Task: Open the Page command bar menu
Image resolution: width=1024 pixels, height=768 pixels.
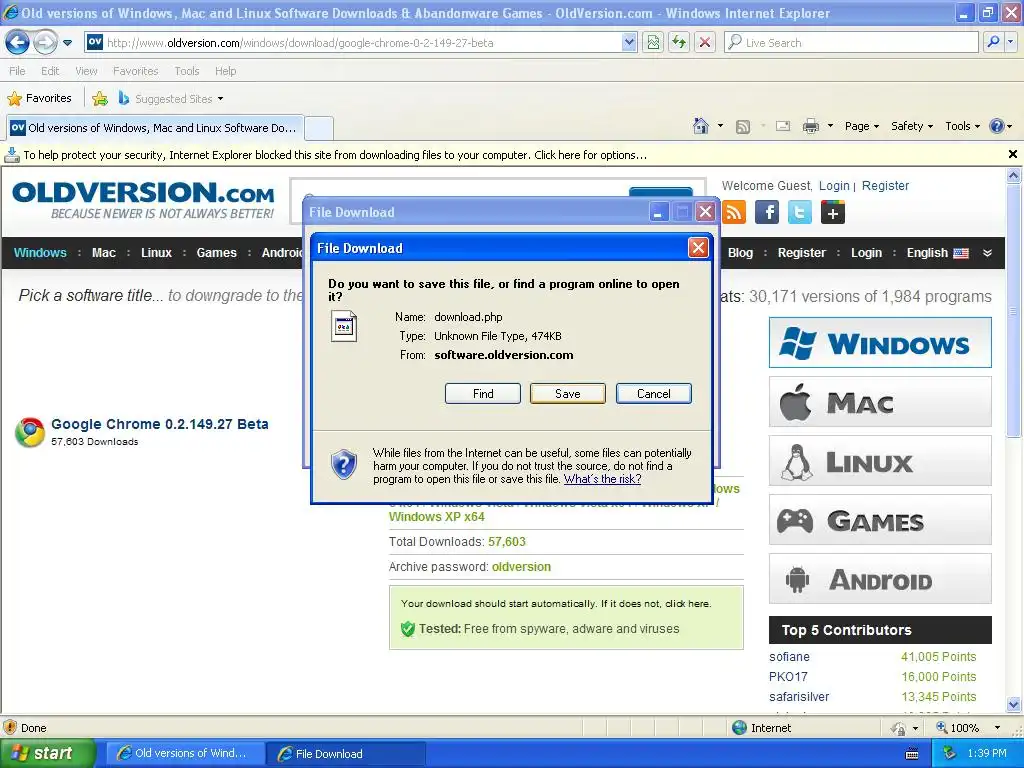Action: coord(861,126)
